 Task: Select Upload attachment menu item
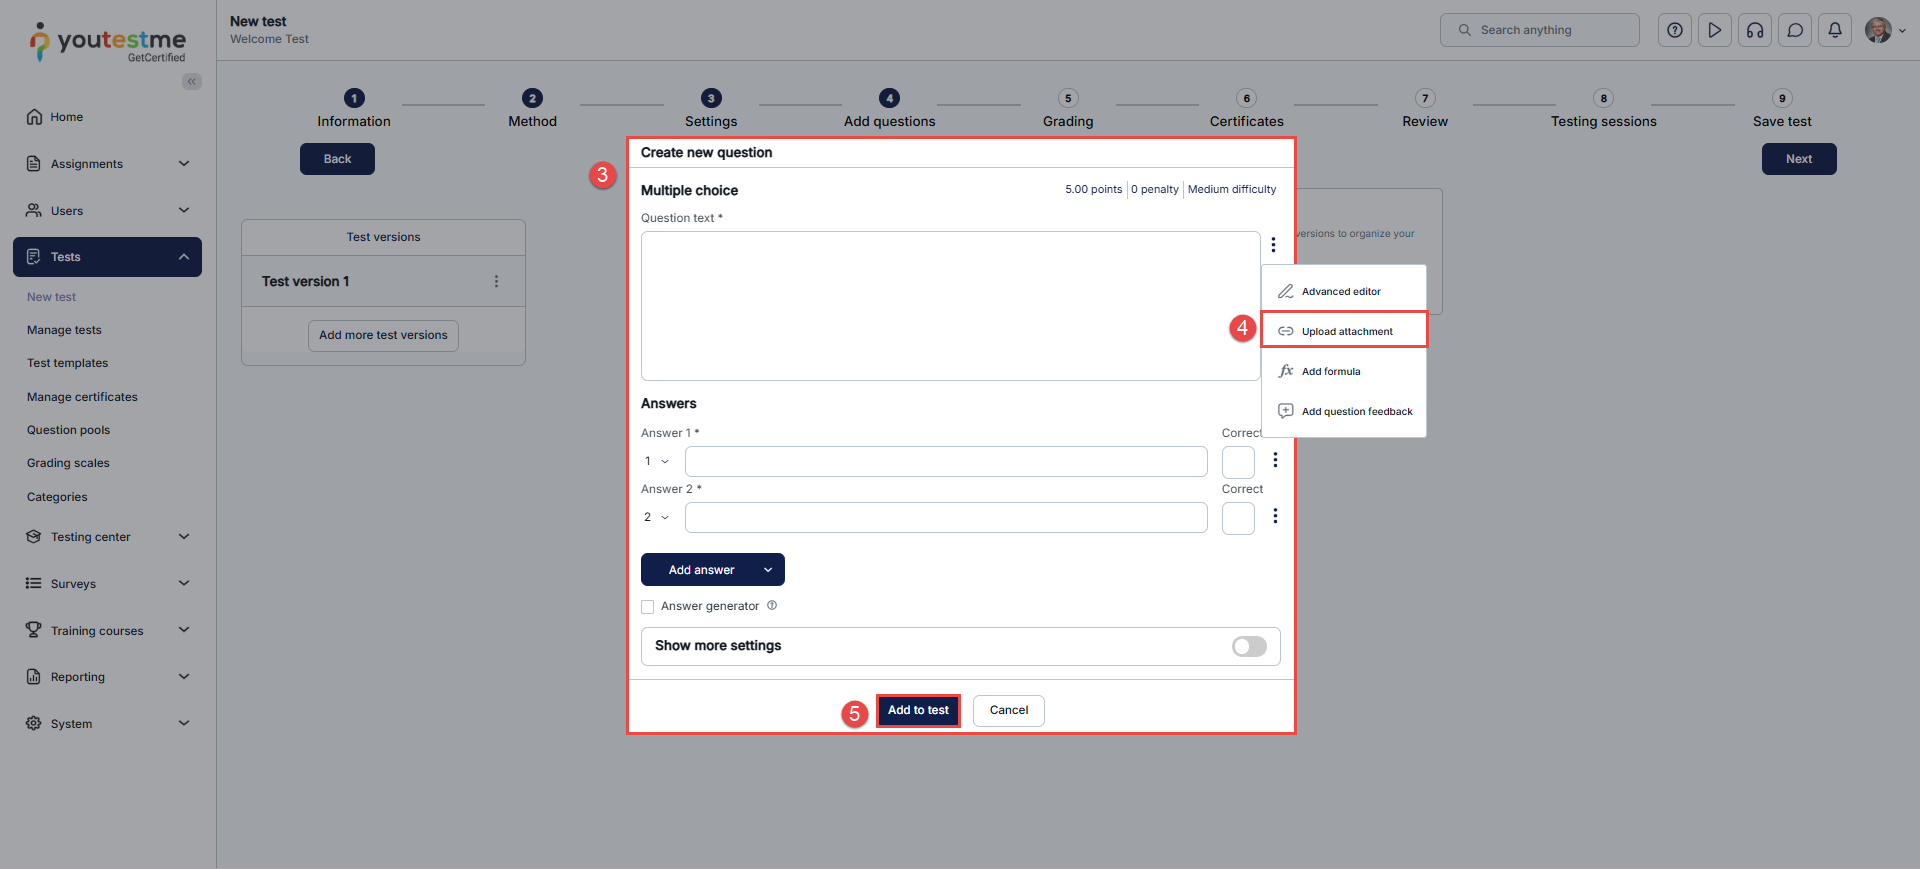click(1344, 331)
